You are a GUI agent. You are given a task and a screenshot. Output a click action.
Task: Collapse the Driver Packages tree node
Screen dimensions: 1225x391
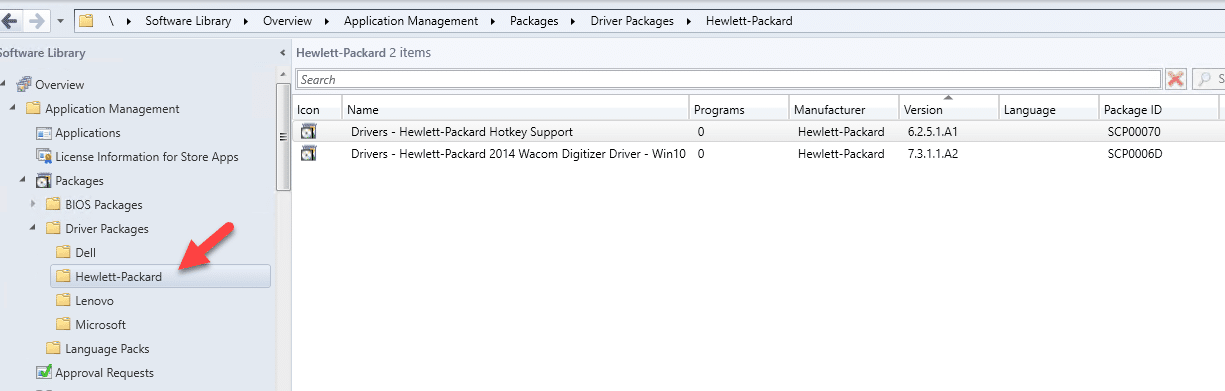pos(34,229)
